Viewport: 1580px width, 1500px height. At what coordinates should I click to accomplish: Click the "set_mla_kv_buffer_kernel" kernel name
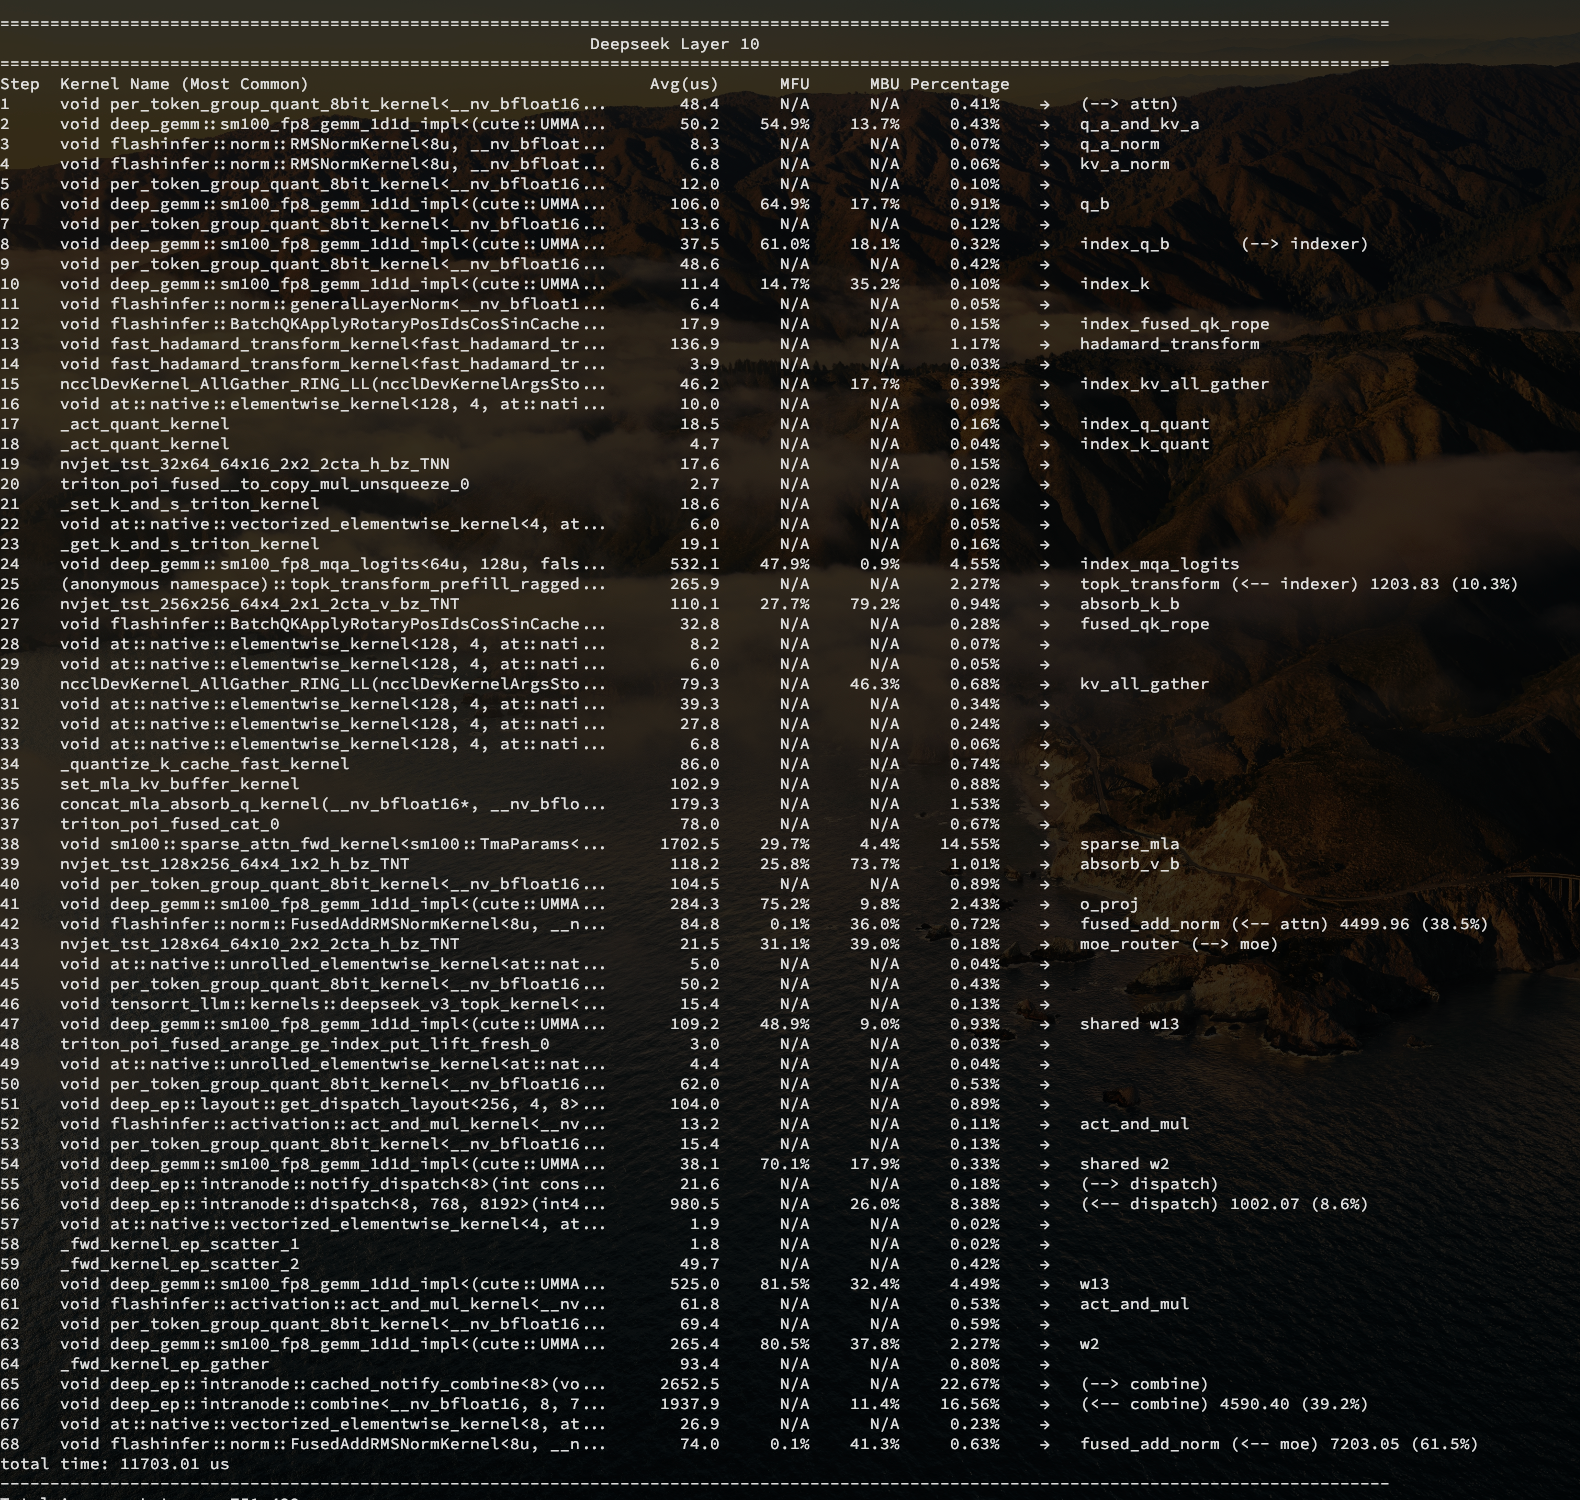click(x=180, y=784)
